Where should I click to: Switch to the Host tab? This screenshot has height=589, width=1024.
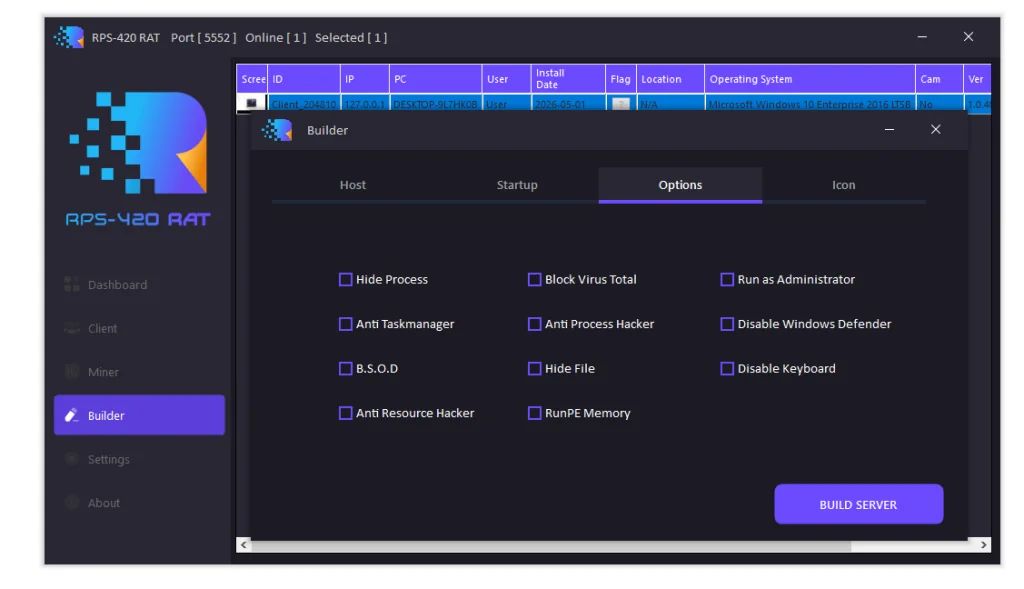[353, 185]
